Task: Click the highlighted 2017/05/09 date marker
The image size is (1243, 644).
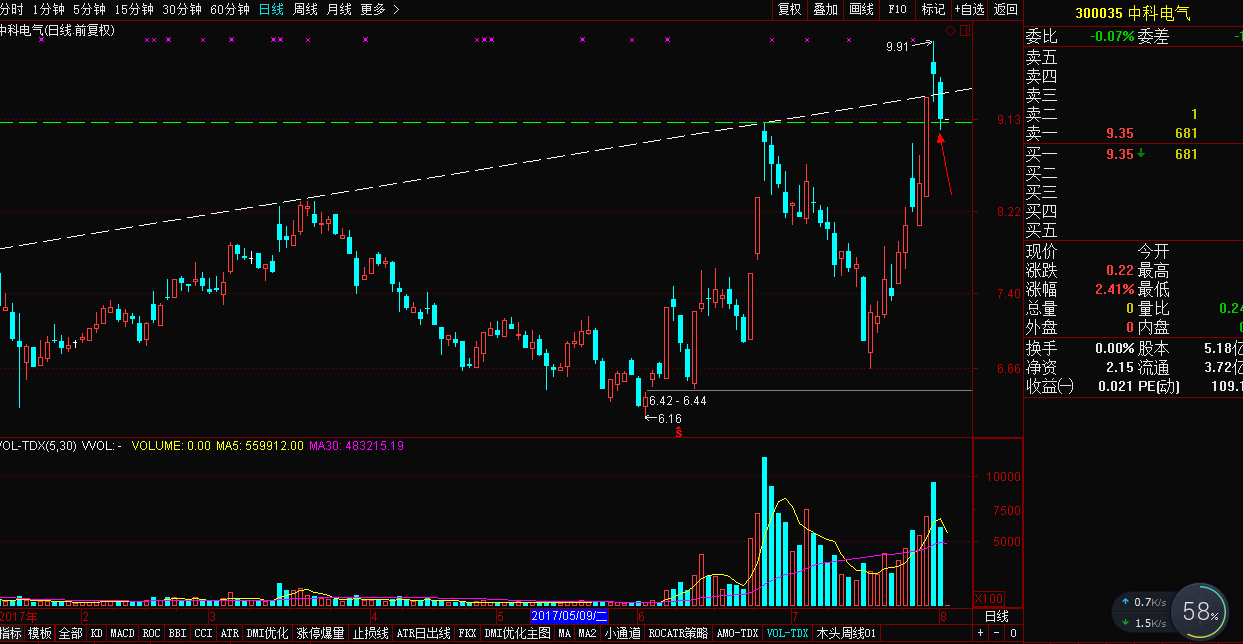Action: click(x=569, y=616)
